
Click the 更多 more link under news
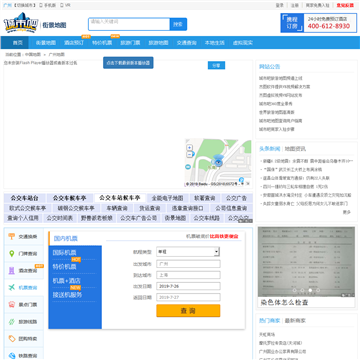click(347, 212)
